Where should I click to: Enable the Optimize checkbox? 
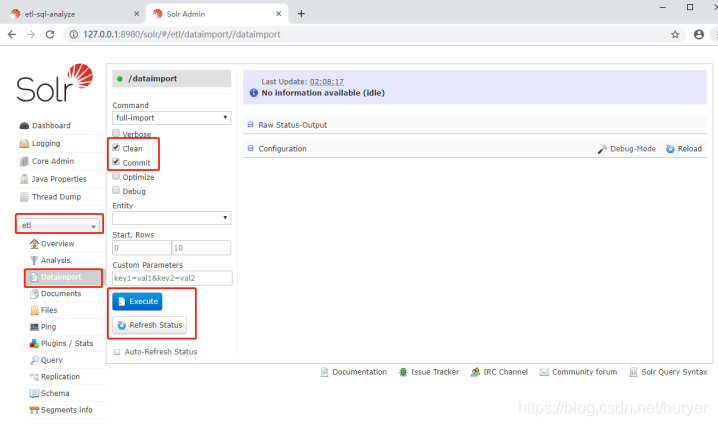(x=116, y=176)
